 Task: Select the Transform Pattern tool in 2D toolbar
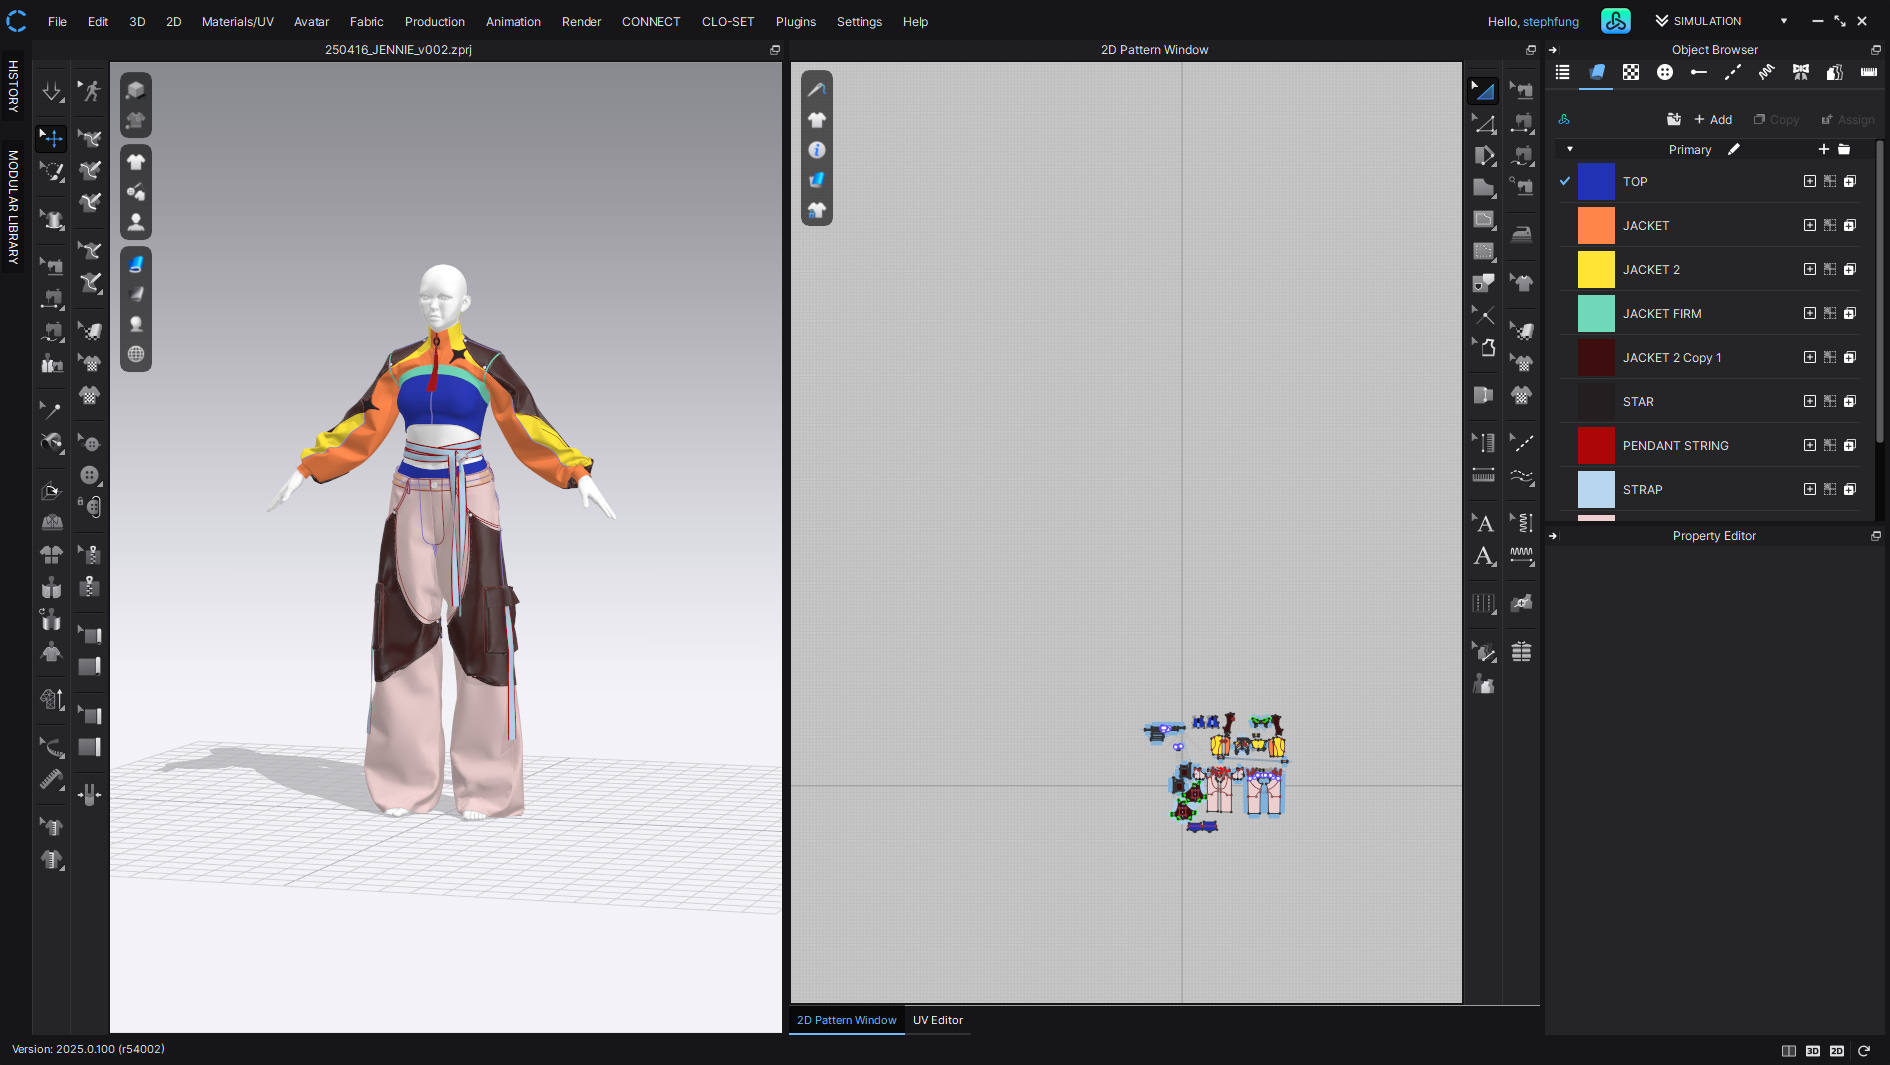tap(1483, 91)
